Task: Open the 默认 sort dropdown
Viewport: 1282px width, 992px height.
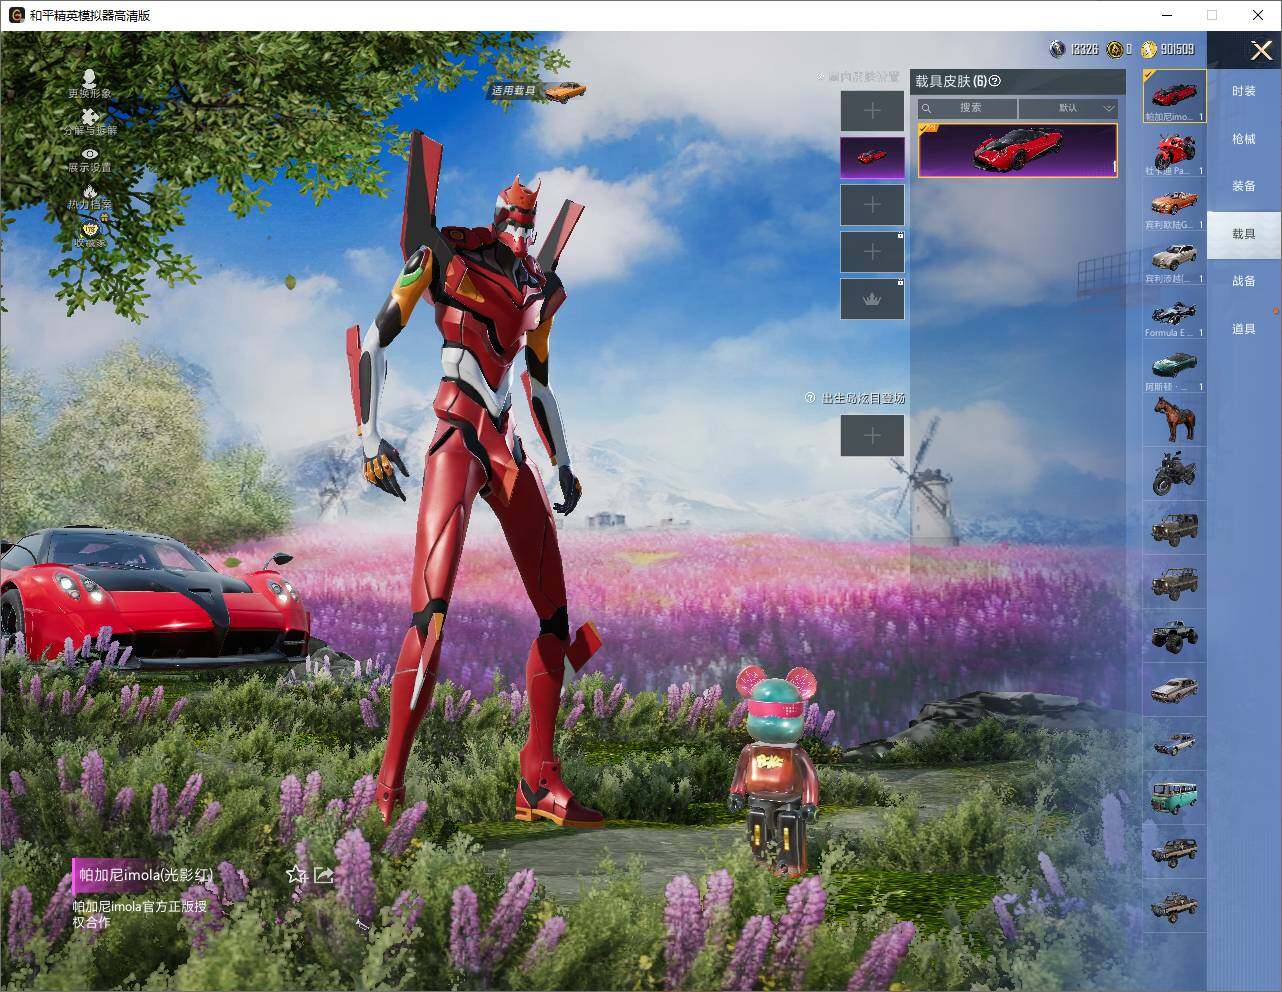Action: point(1068,108)
